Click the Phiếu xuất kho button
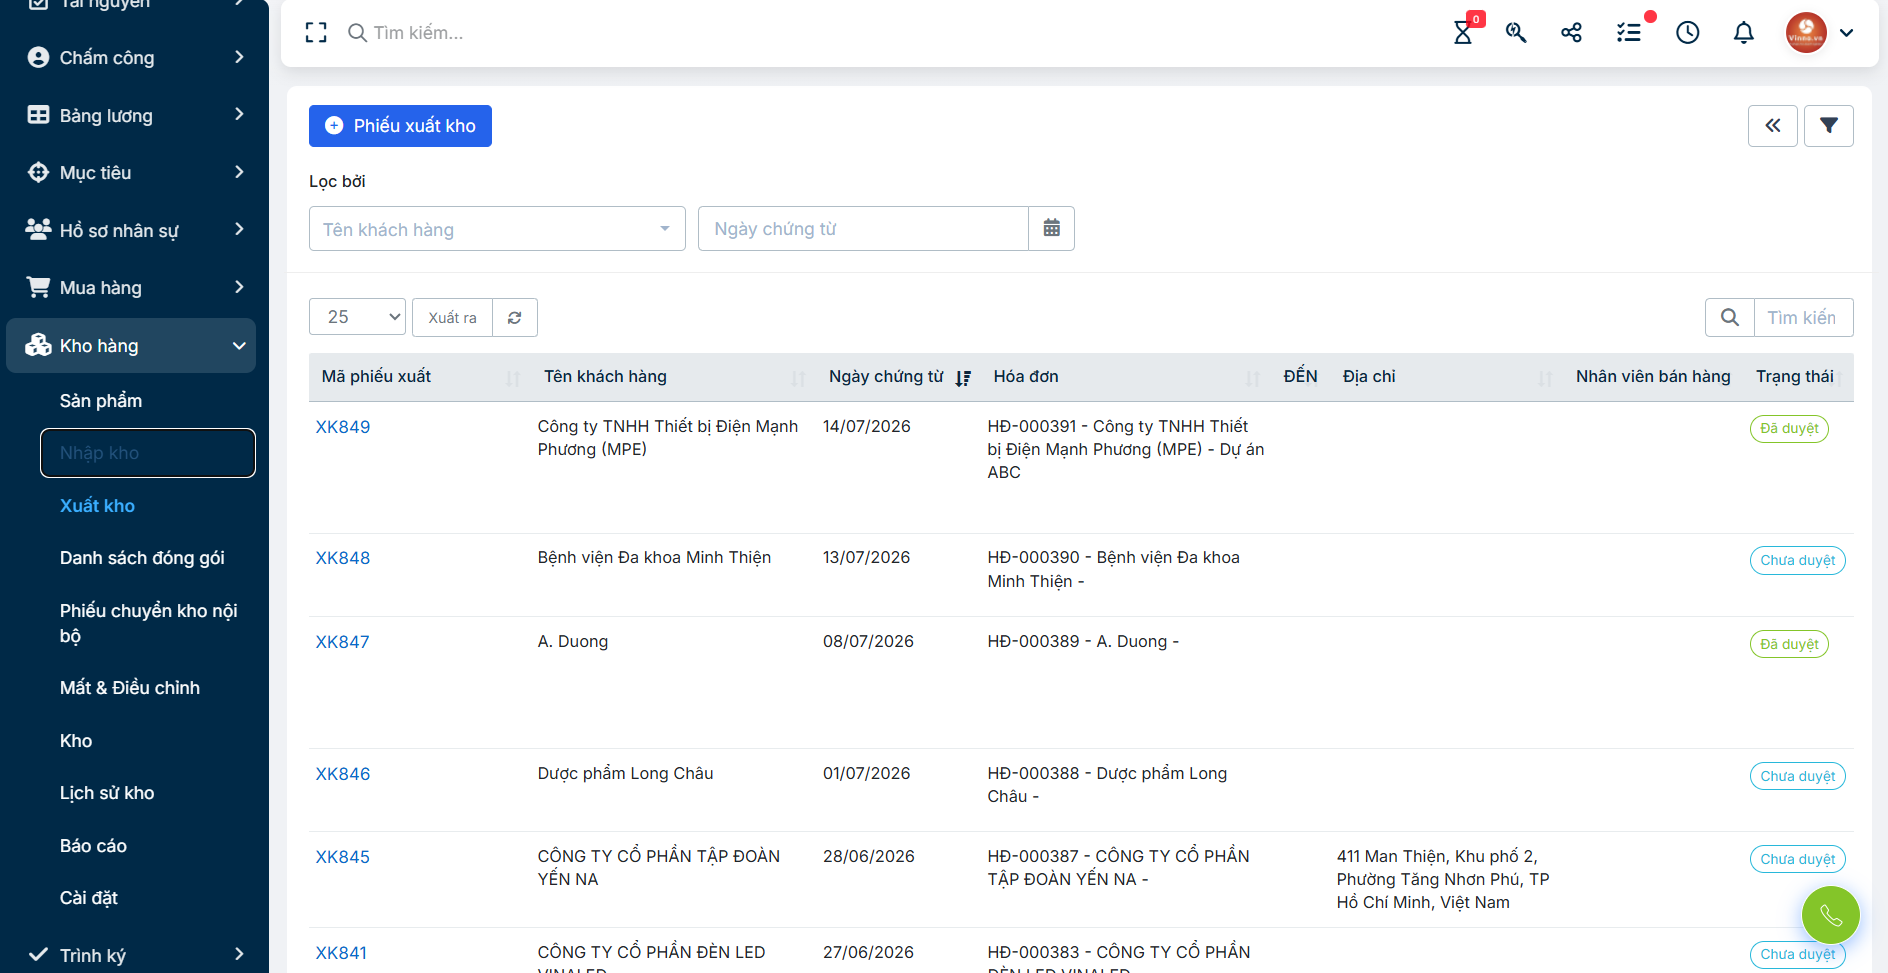 [x=400, y=126]
